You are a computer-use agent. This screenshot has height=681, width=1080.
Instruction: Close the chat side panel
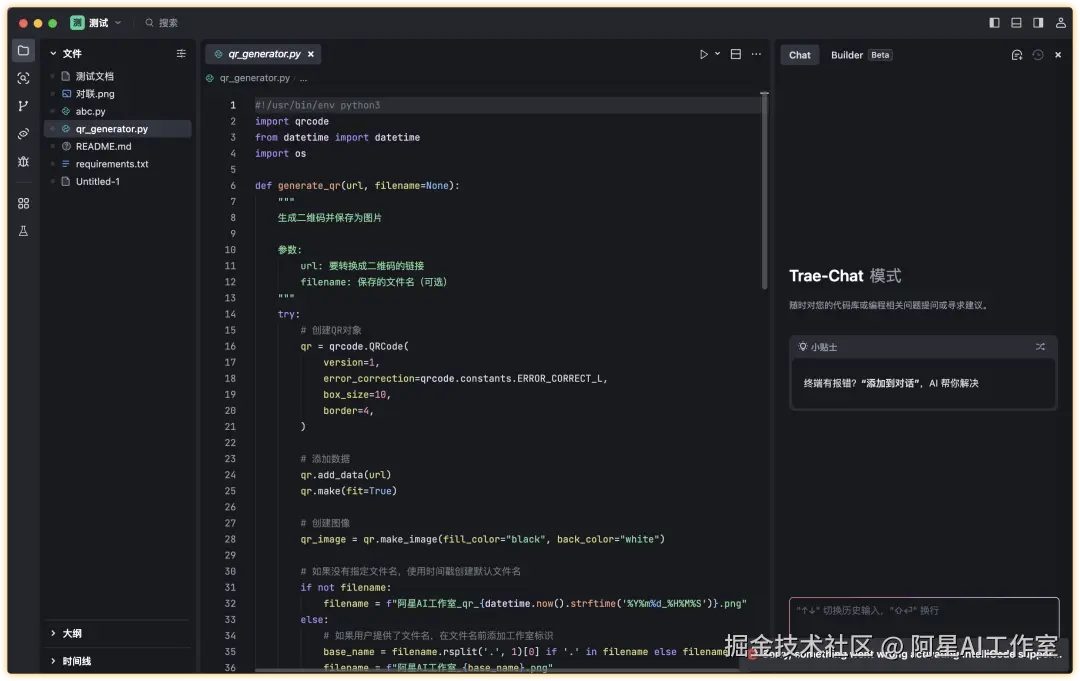(1058, 55)
